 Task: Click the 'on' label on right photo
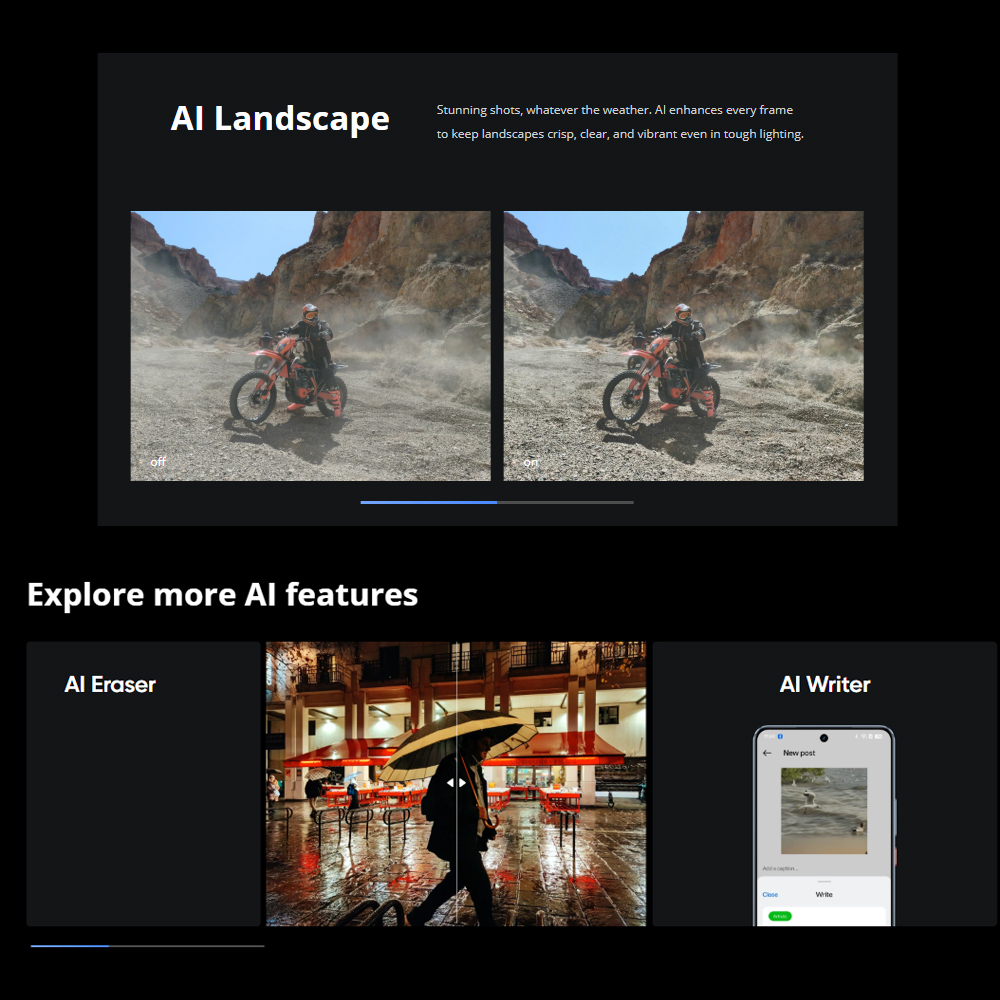(530, 462)
